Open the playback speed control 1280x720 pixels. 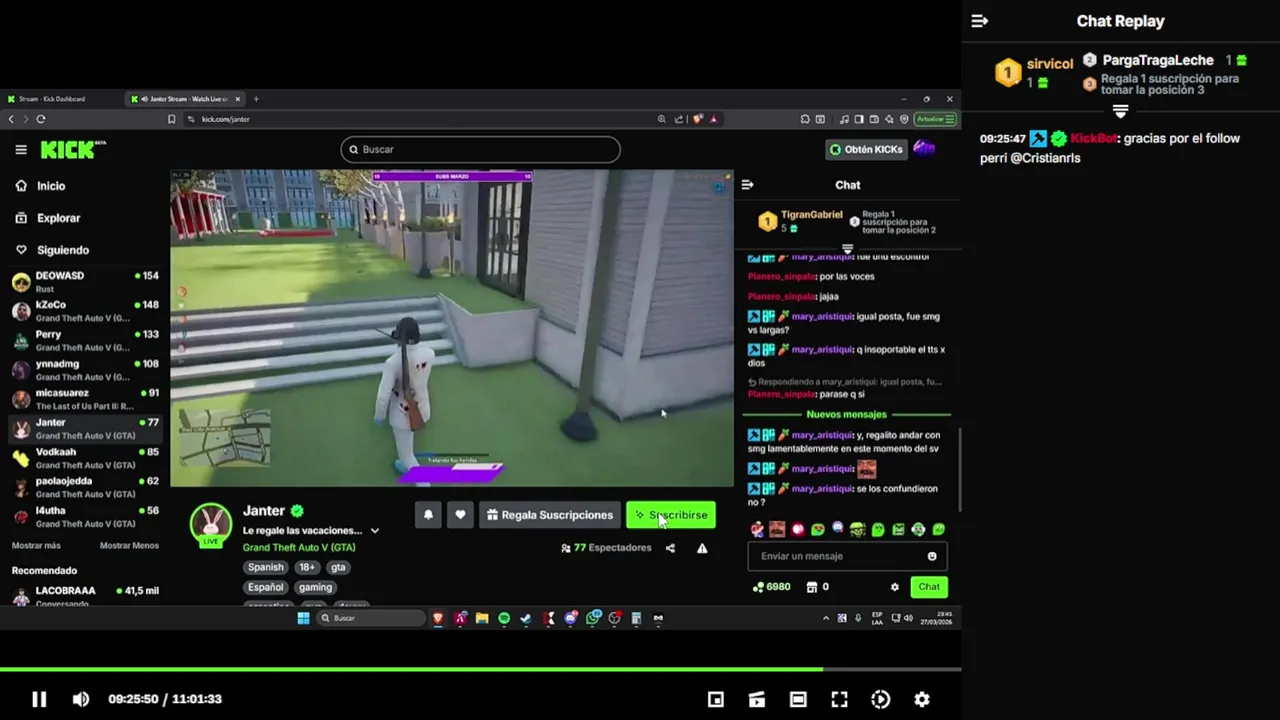pyautogui.click(x=881, y=699)
